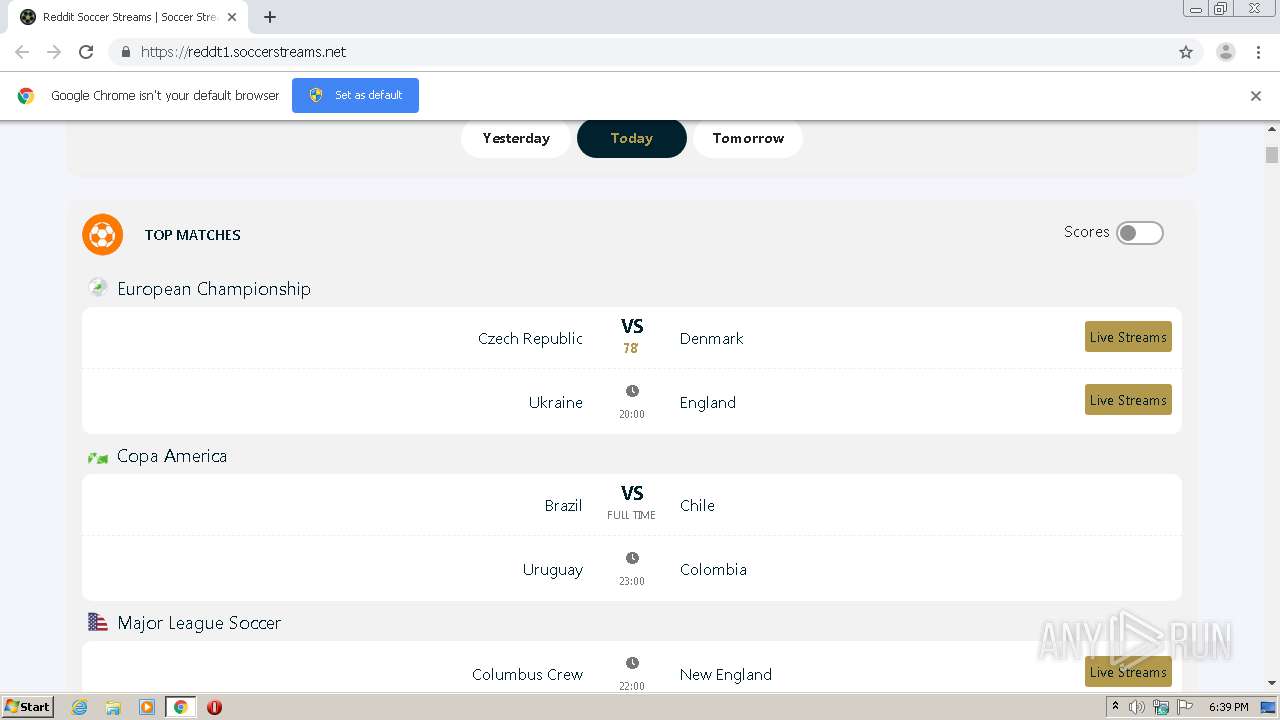Launch Internet Explorer from taskbar
Viewport: 1280px width, 720px height.
80,707
